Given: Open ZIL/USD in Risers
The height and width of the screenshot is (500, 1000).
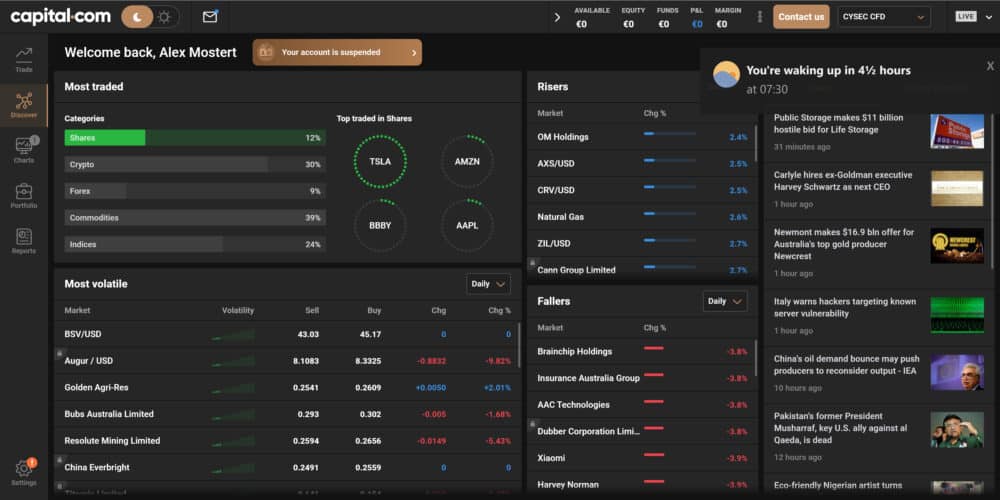Looking at the screenshot, I should pyautogui.click(x=642, y=244).
